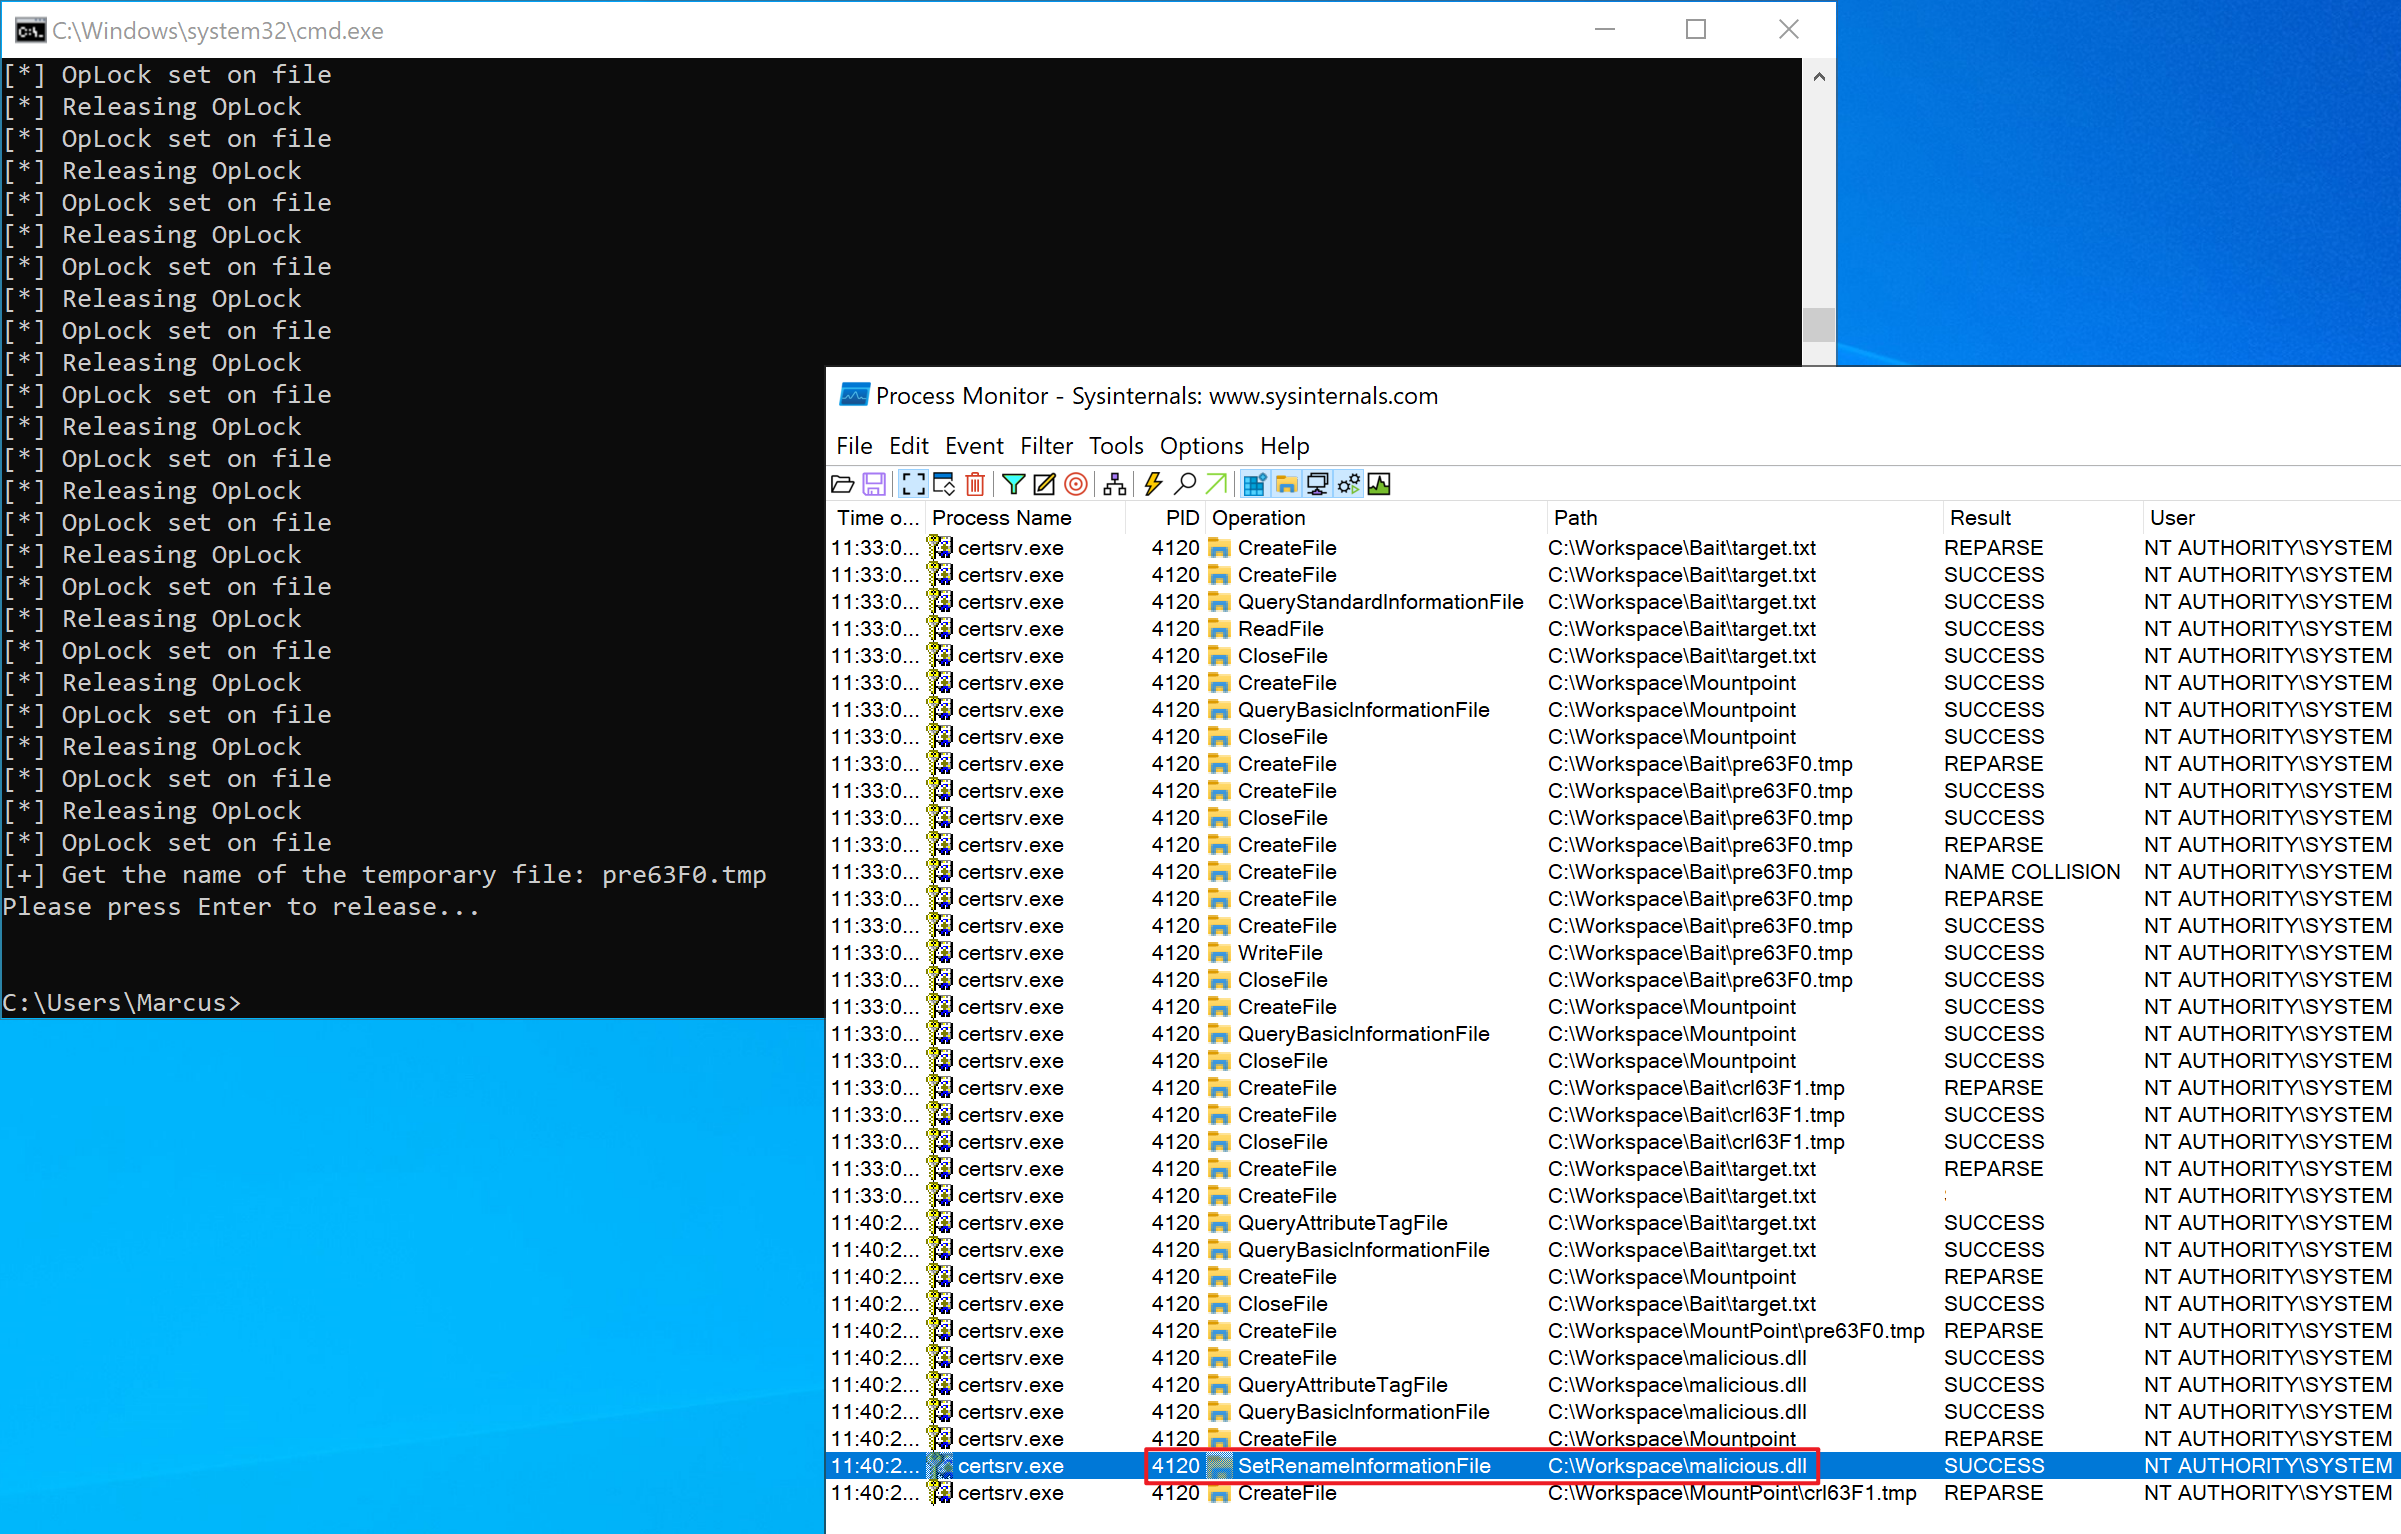Close the cmd.exe window
The width and height of the screenshot is (2401, 1534).
(x=1789, y=30)
